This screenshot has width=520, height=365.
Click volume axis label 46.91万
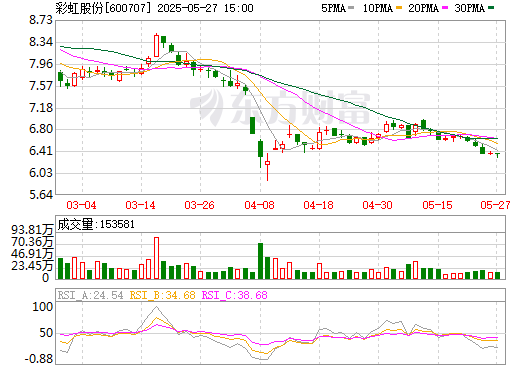click(x=32, y=254)
